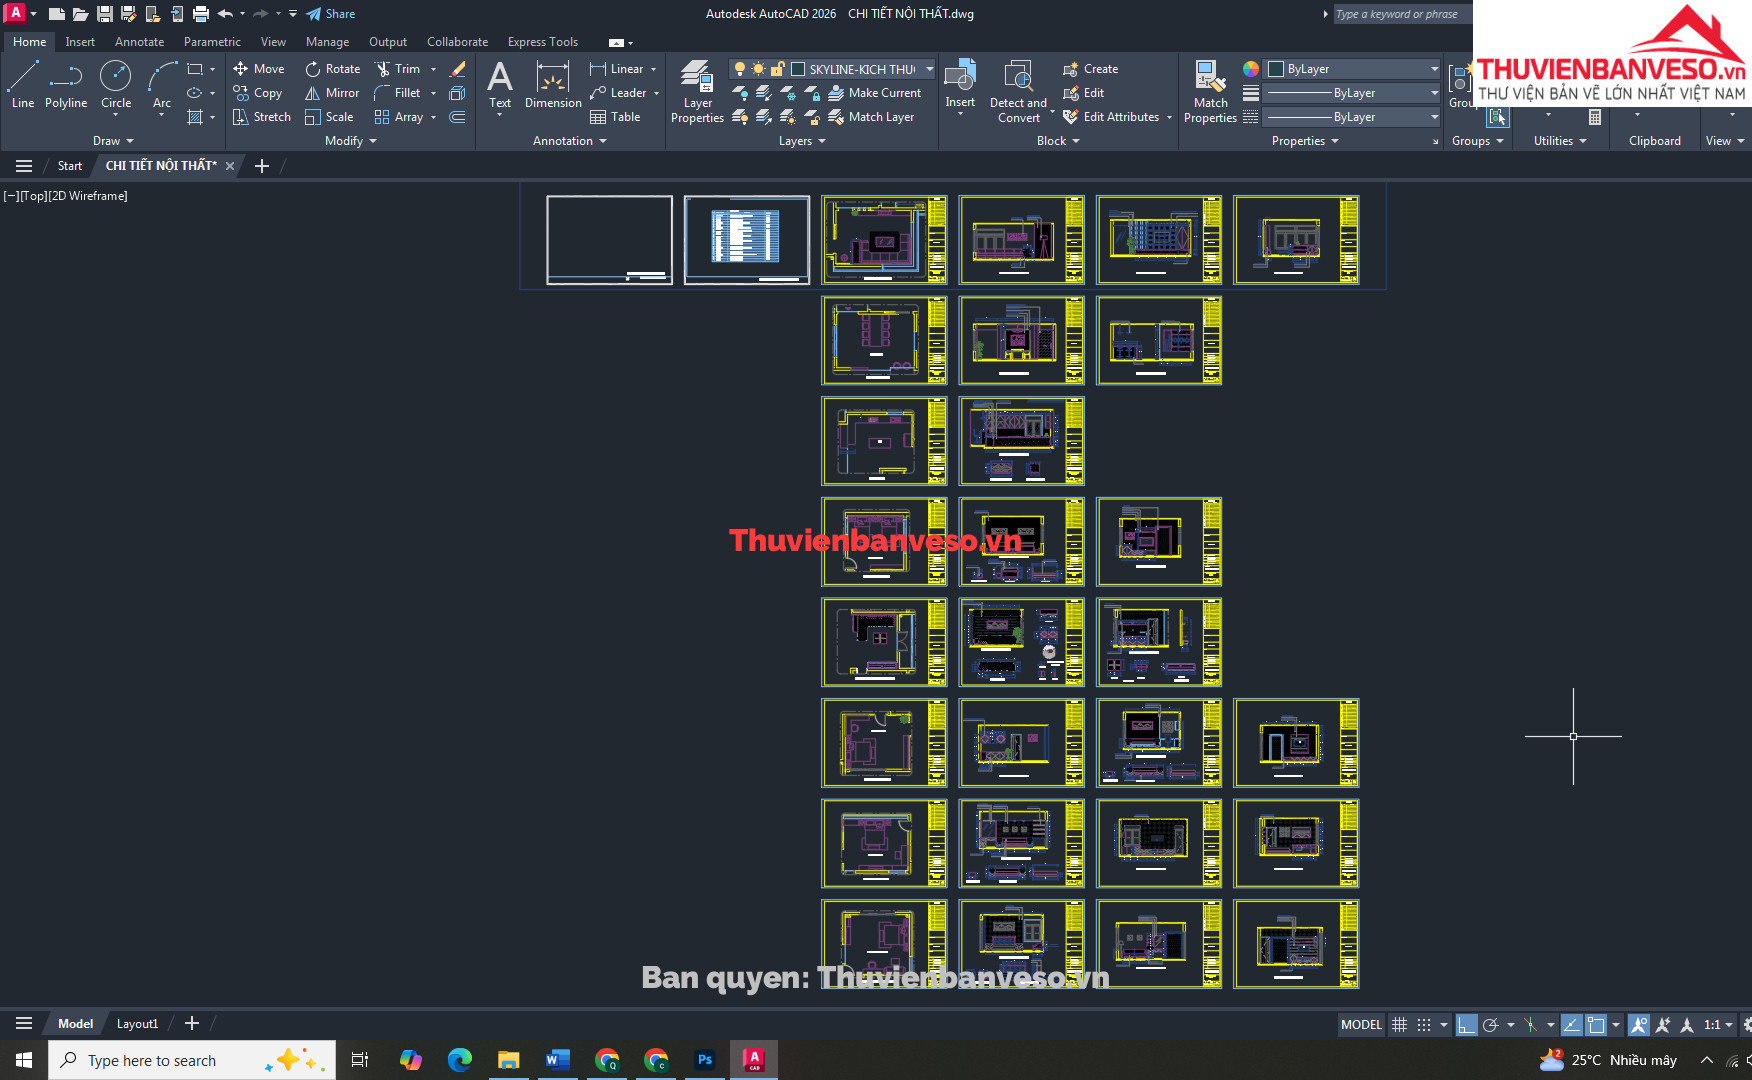
Task: Click the Share button in title bar
Action: click(331, 14)
